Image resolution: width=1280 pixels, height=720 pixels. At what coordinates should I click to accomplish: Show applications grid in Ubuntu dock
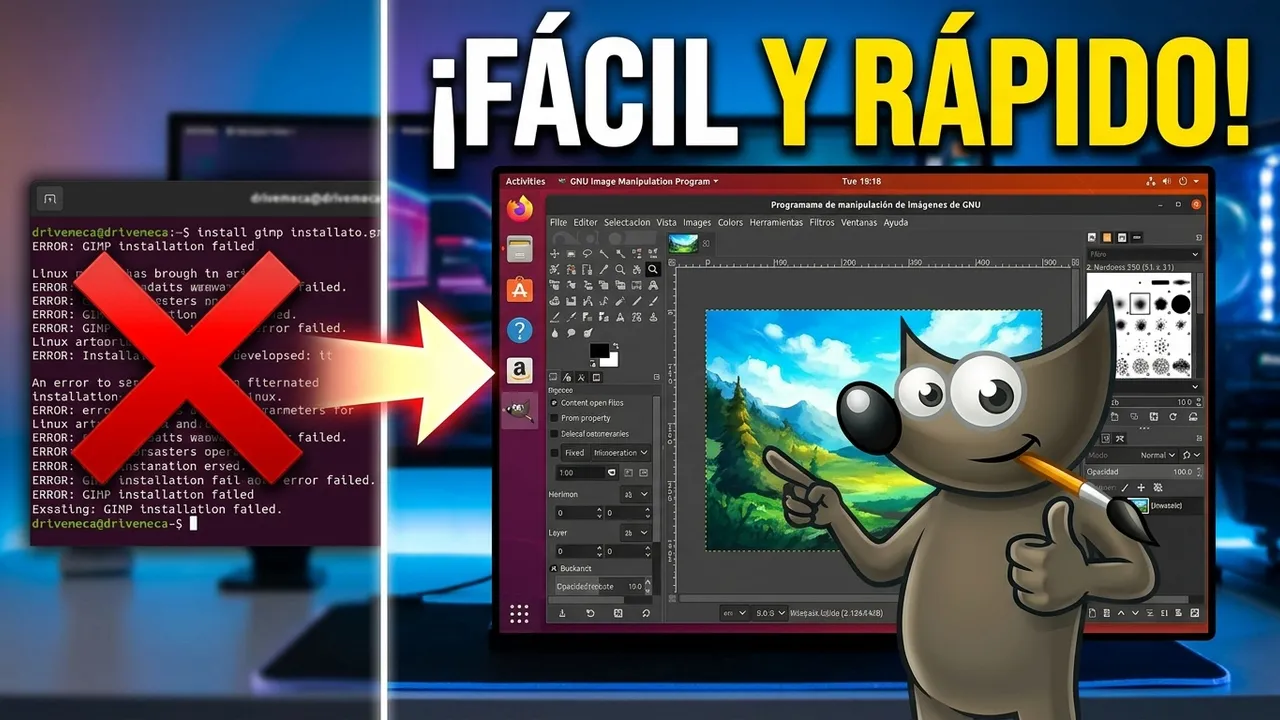click(519, 613)
